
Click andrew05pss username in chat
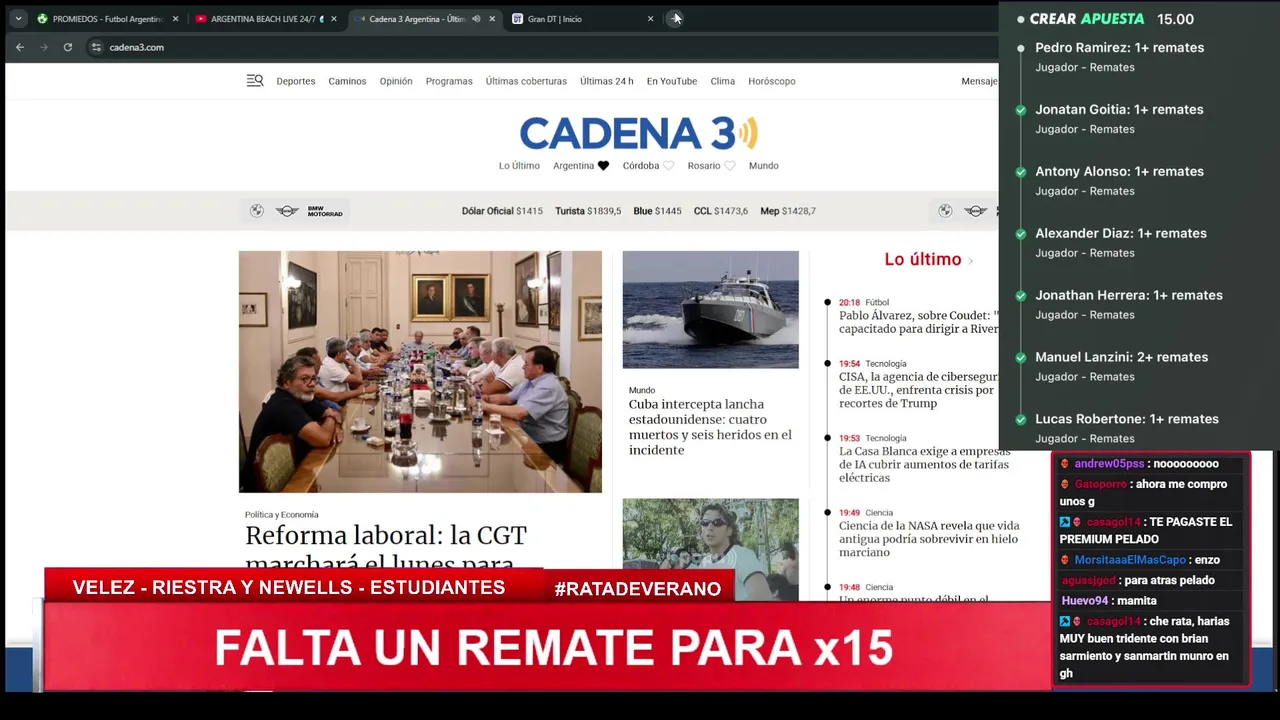click(x=1109, y=464)
